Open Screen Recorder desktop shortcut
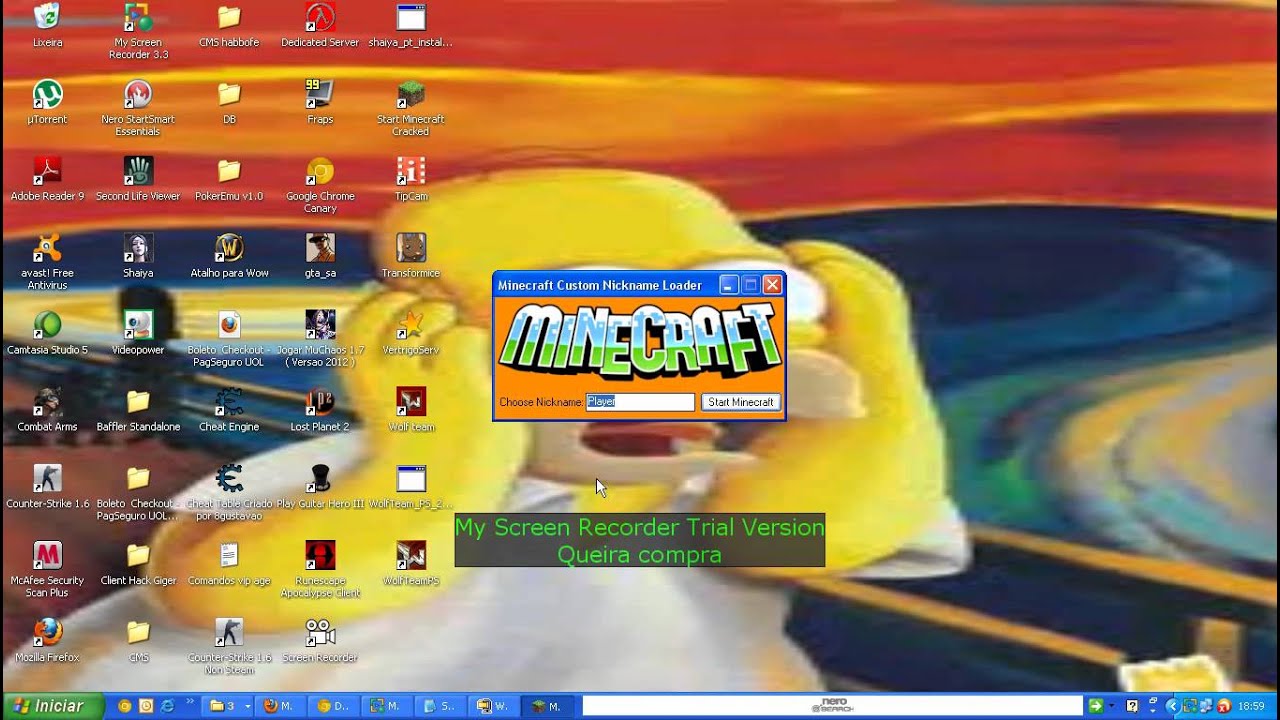 pyautogui.click(x=320, y=642)
